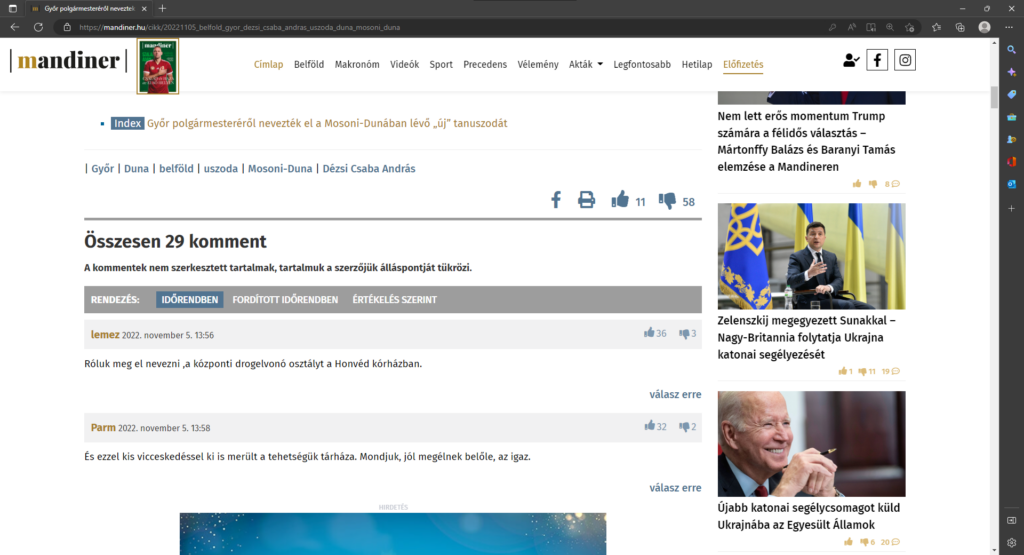Click the Dézsi Csaba András tag
Image resolution: width=1024 pixels, height=555 pixels.
click(x=368, y=169)
